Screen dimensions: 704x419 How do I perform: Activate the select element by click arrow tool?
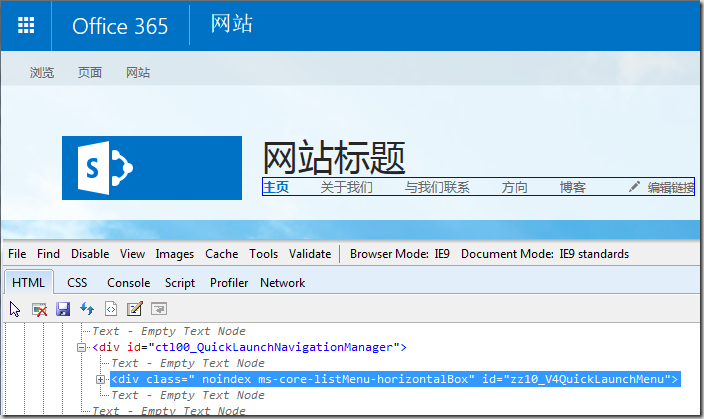click(x=15, y=309)
